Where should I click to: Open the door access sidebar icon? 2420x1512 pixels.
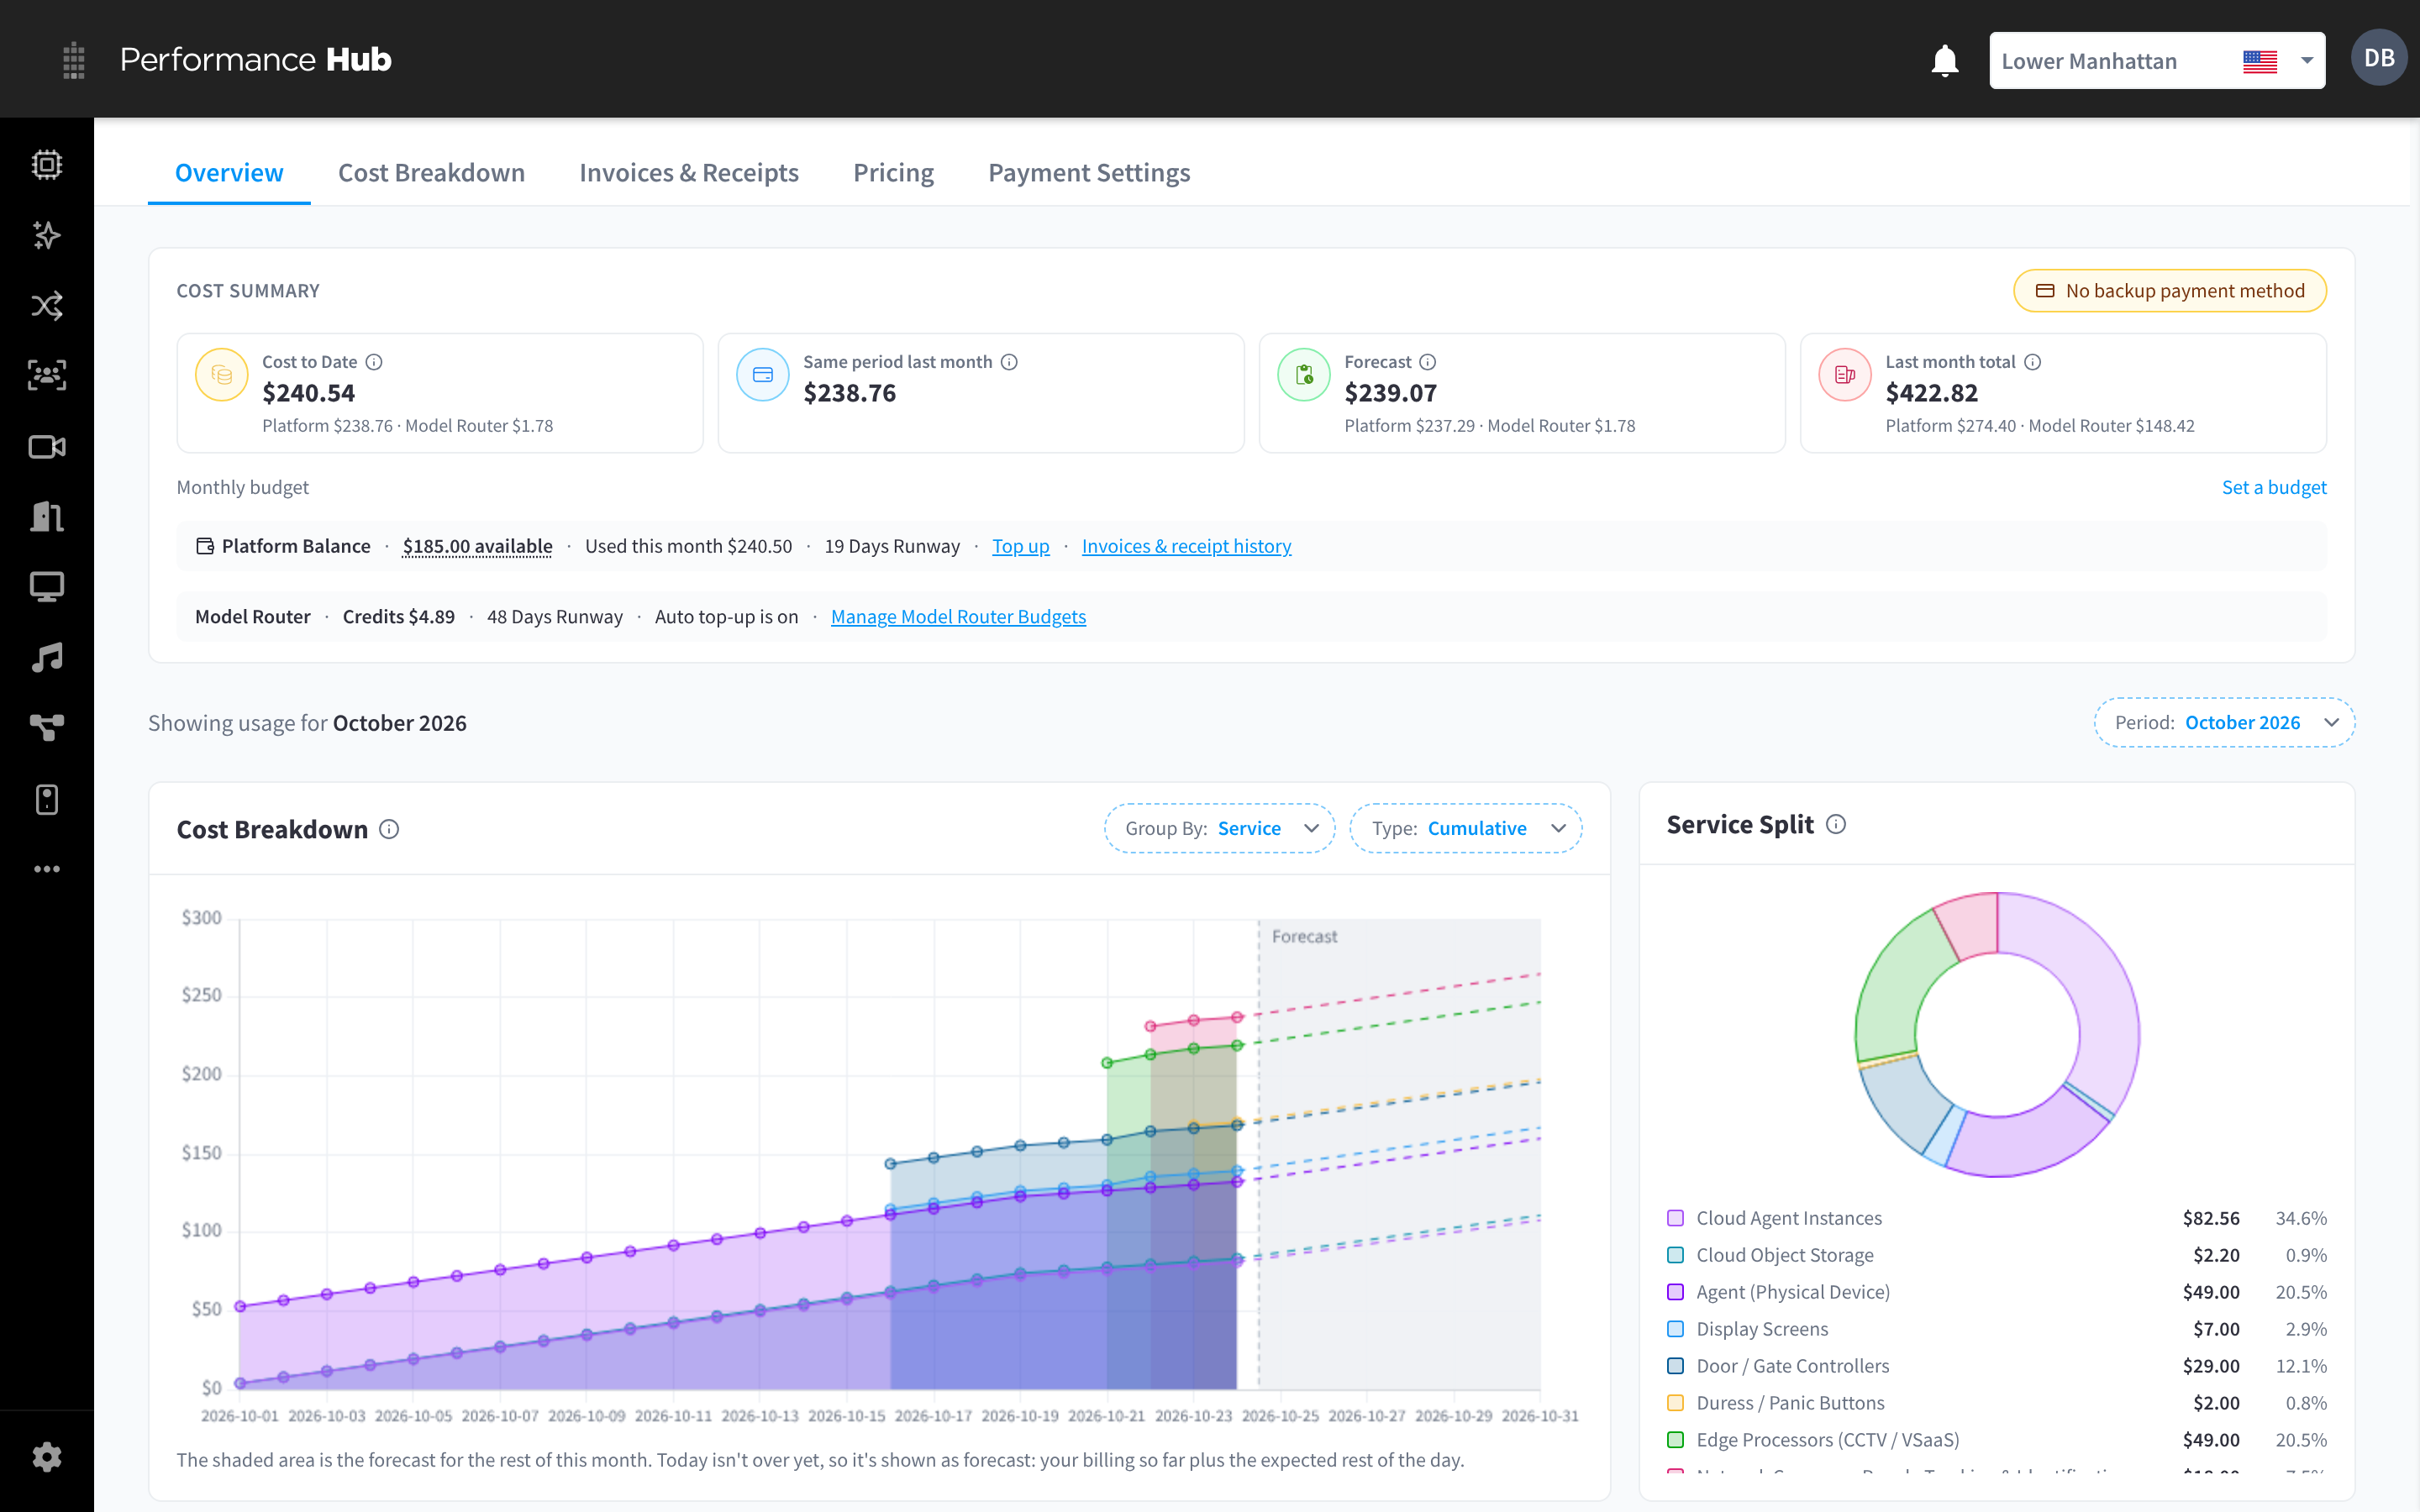click(47, 516)
